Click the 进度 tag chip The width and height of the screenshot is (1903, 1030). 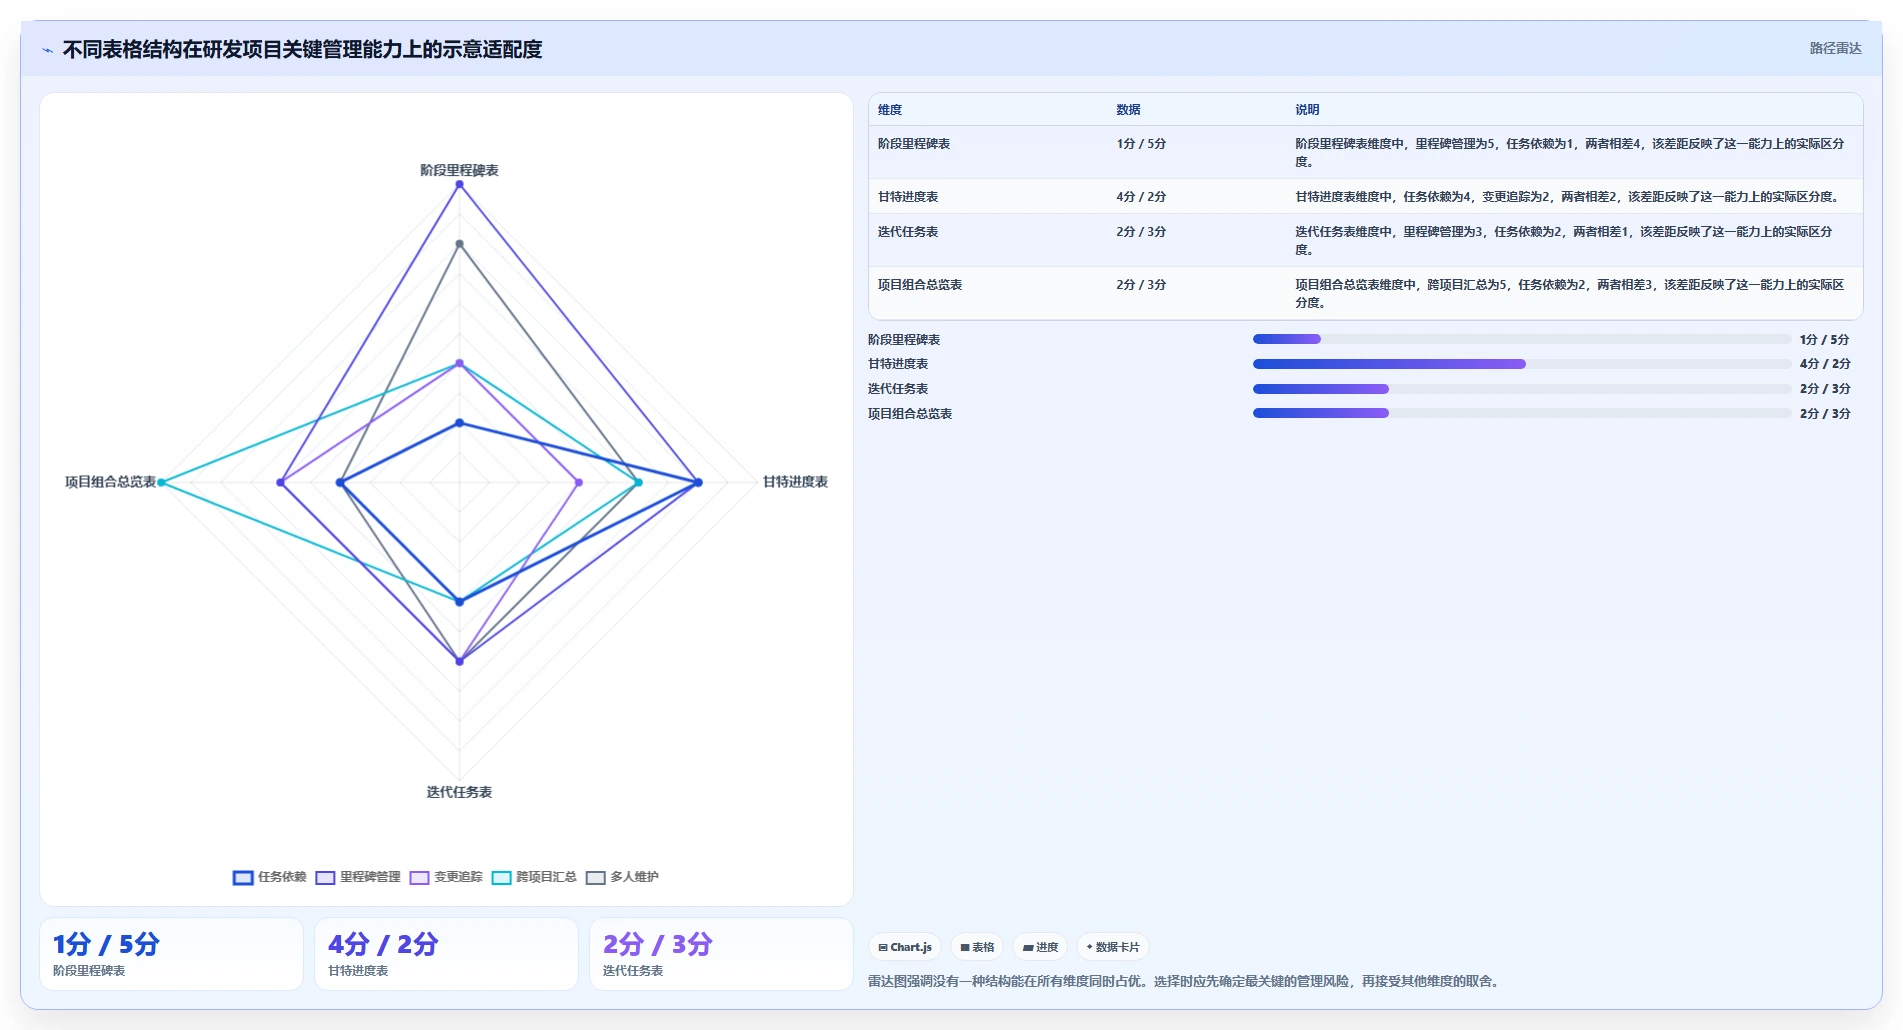1040,947
